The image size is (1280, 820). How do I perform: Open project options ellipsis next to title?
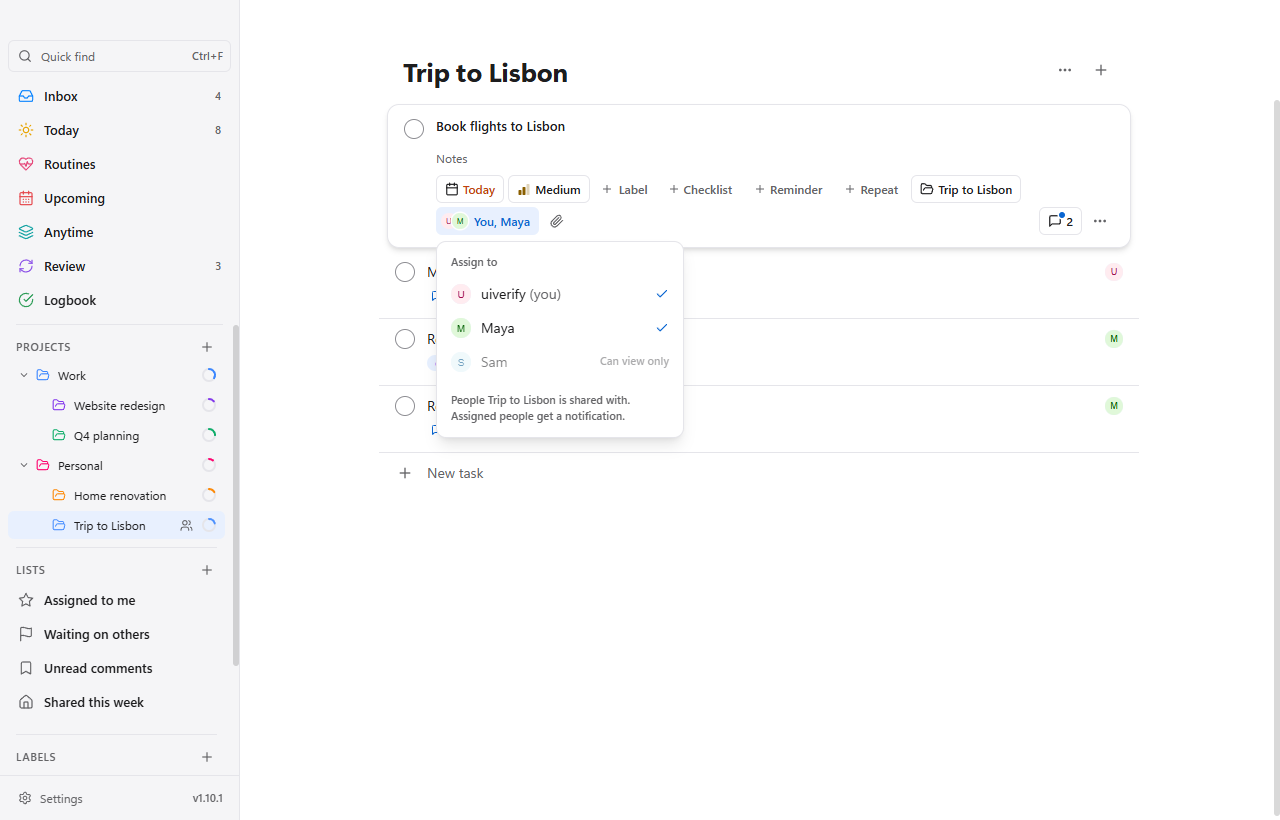[x=1065, y=70]
